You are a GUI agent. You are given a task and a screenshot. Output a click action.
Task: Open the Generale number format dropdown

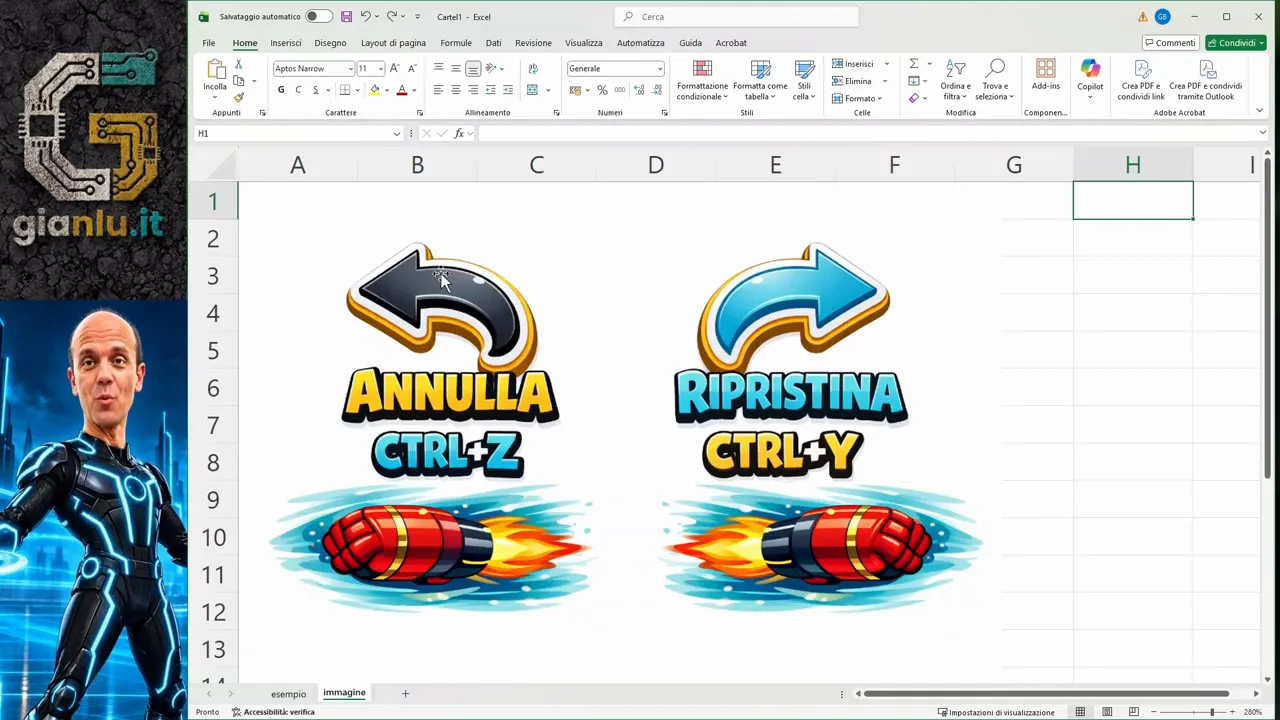tap(660, 69)
